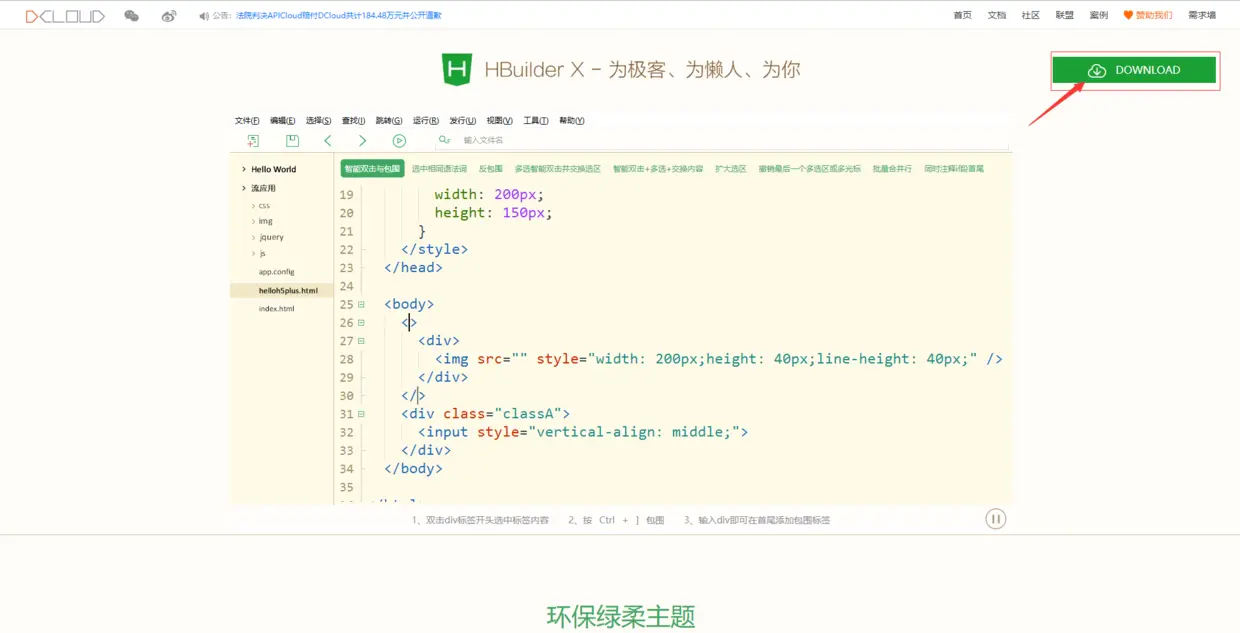This screenshot has height=633, width=1240.
Task: Click the file search magnifier icon
Action: [445, 141]
